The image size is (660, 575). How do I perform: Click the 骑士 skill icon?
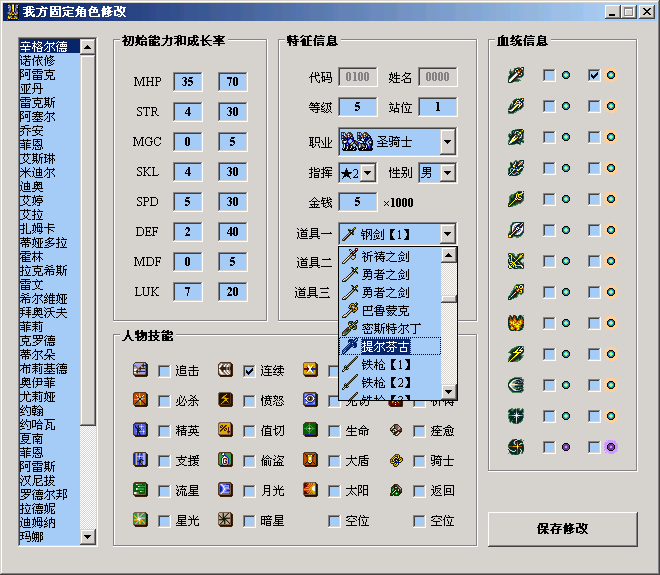coord(396,460)
